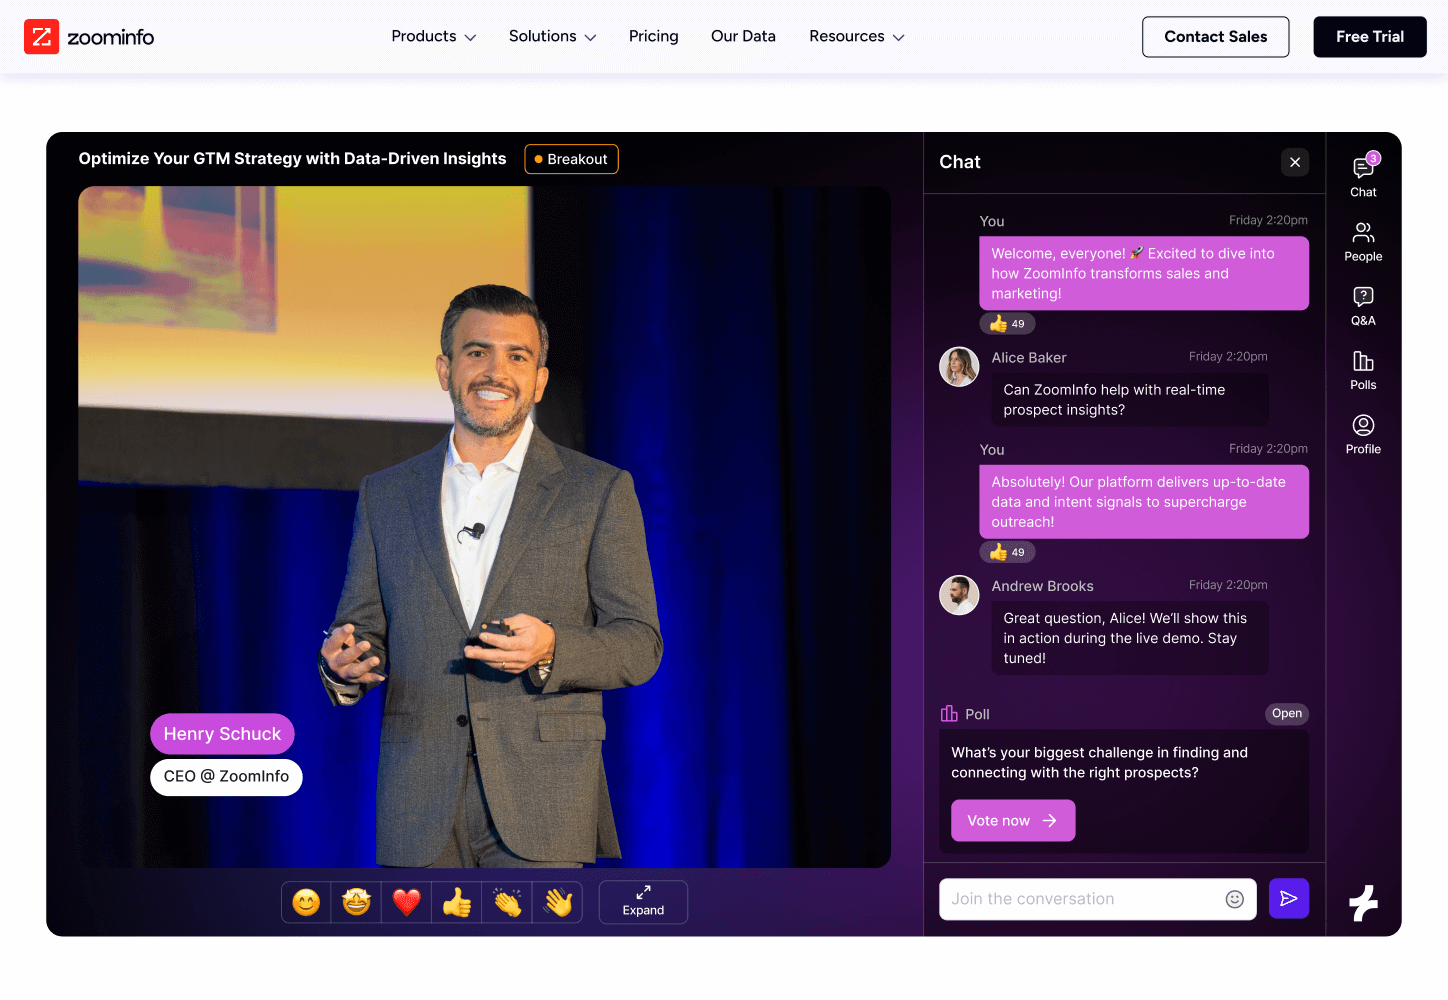This screenshot has height=1000, width=1448.
Task: Expand the Solutions dropdown menu
Action: point(552,36)
